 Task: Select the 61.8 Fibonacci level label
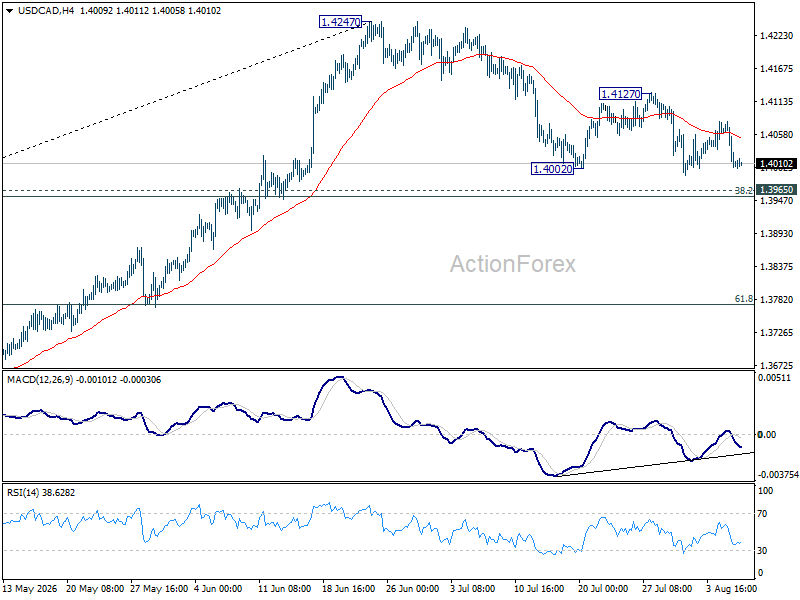point(744,299)
